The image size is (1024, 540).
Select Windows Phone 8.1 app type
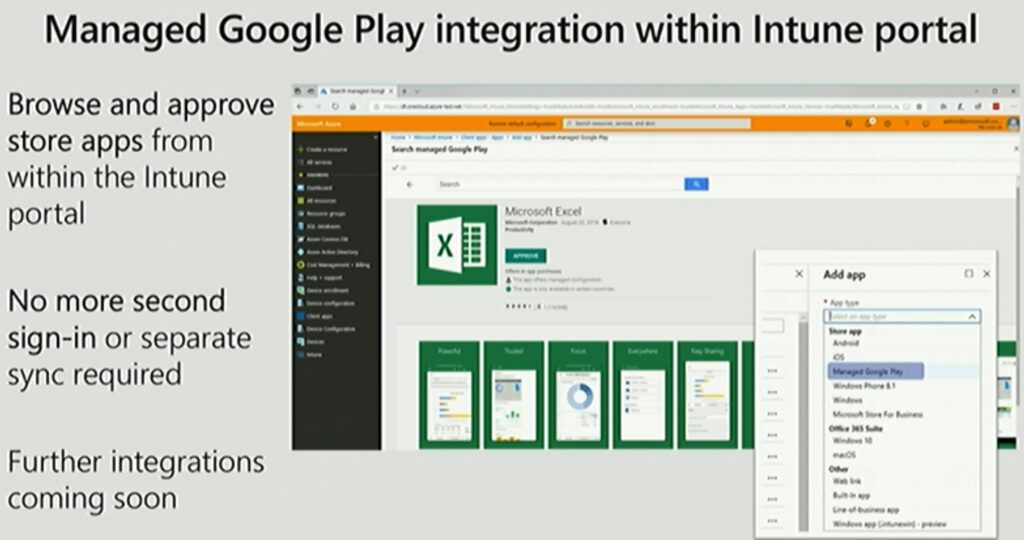864,386
